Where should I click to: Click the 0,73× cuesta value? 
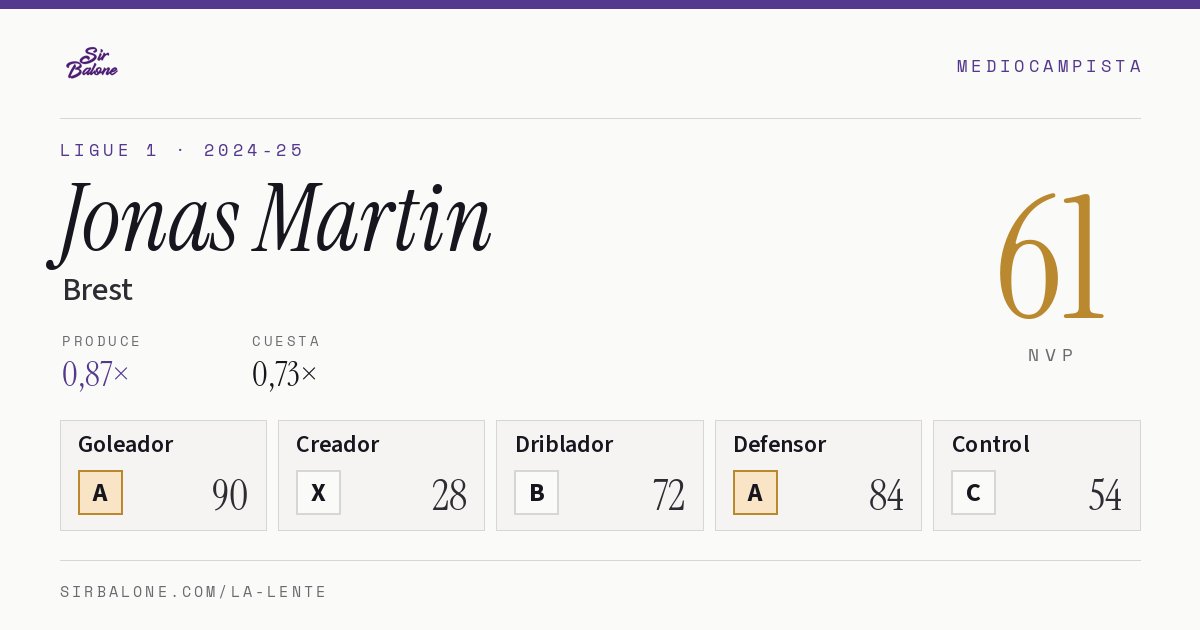click(x=285, y=374)
